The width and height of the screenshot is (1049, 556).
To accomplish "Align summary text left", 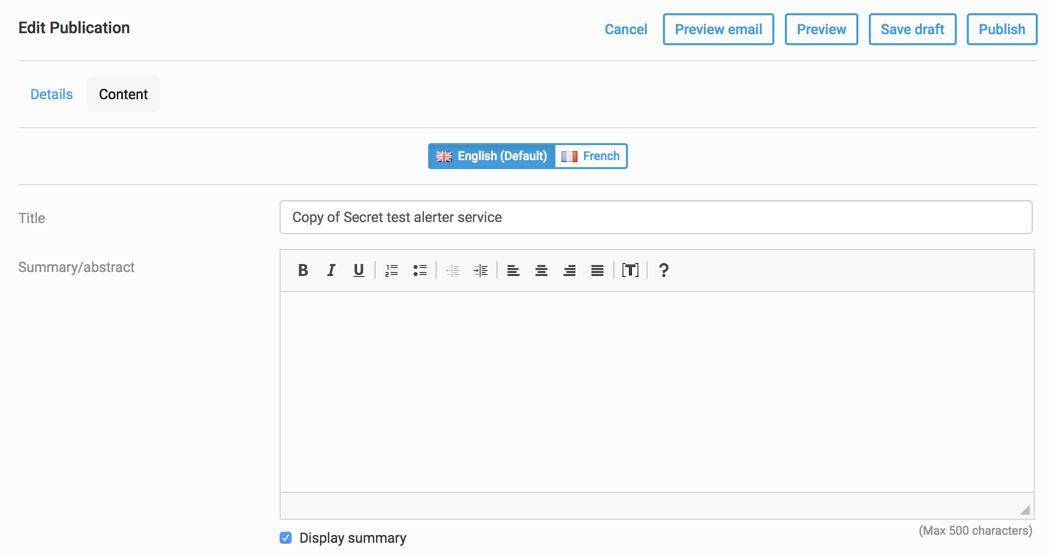I will (513, 270).
